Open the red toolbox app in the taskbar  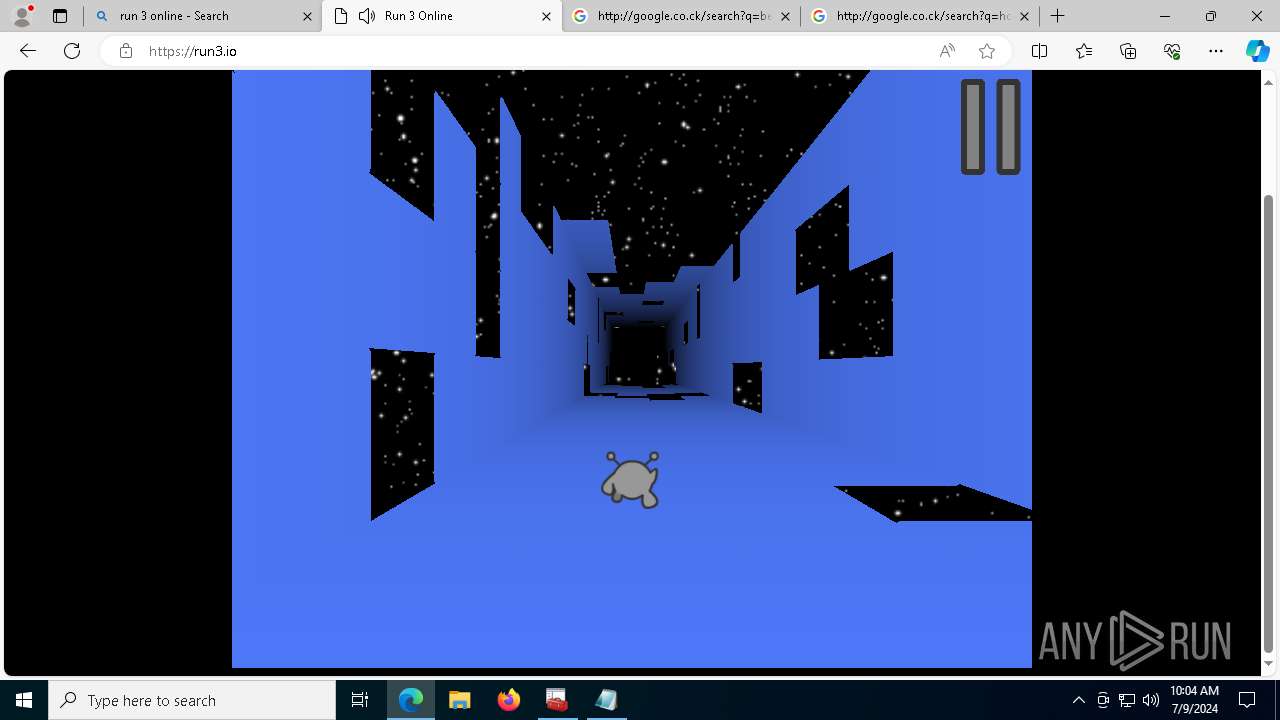click(557, 700)
